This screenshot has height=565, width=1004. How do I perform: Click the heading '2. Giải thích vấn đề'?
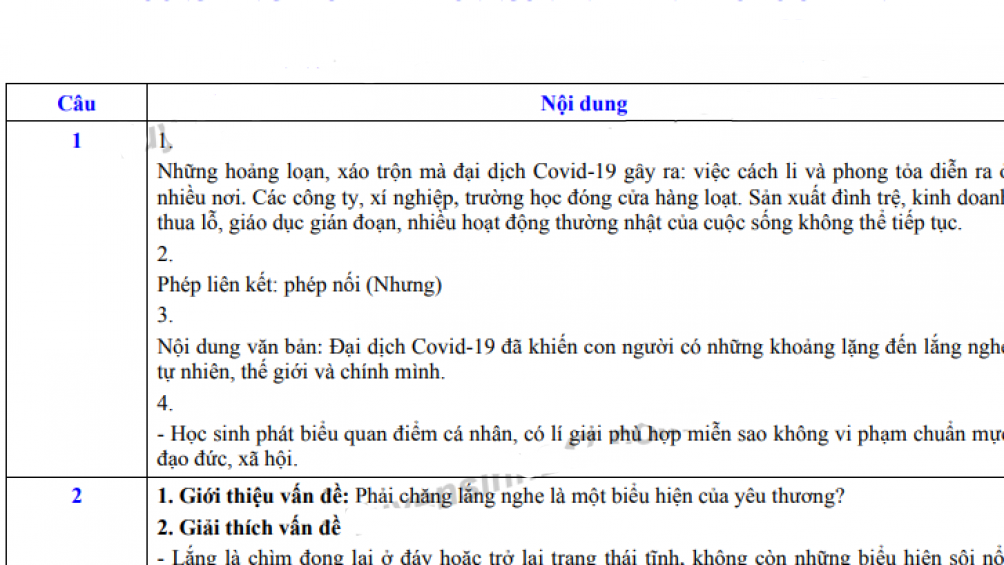click(x=249, y=527)
